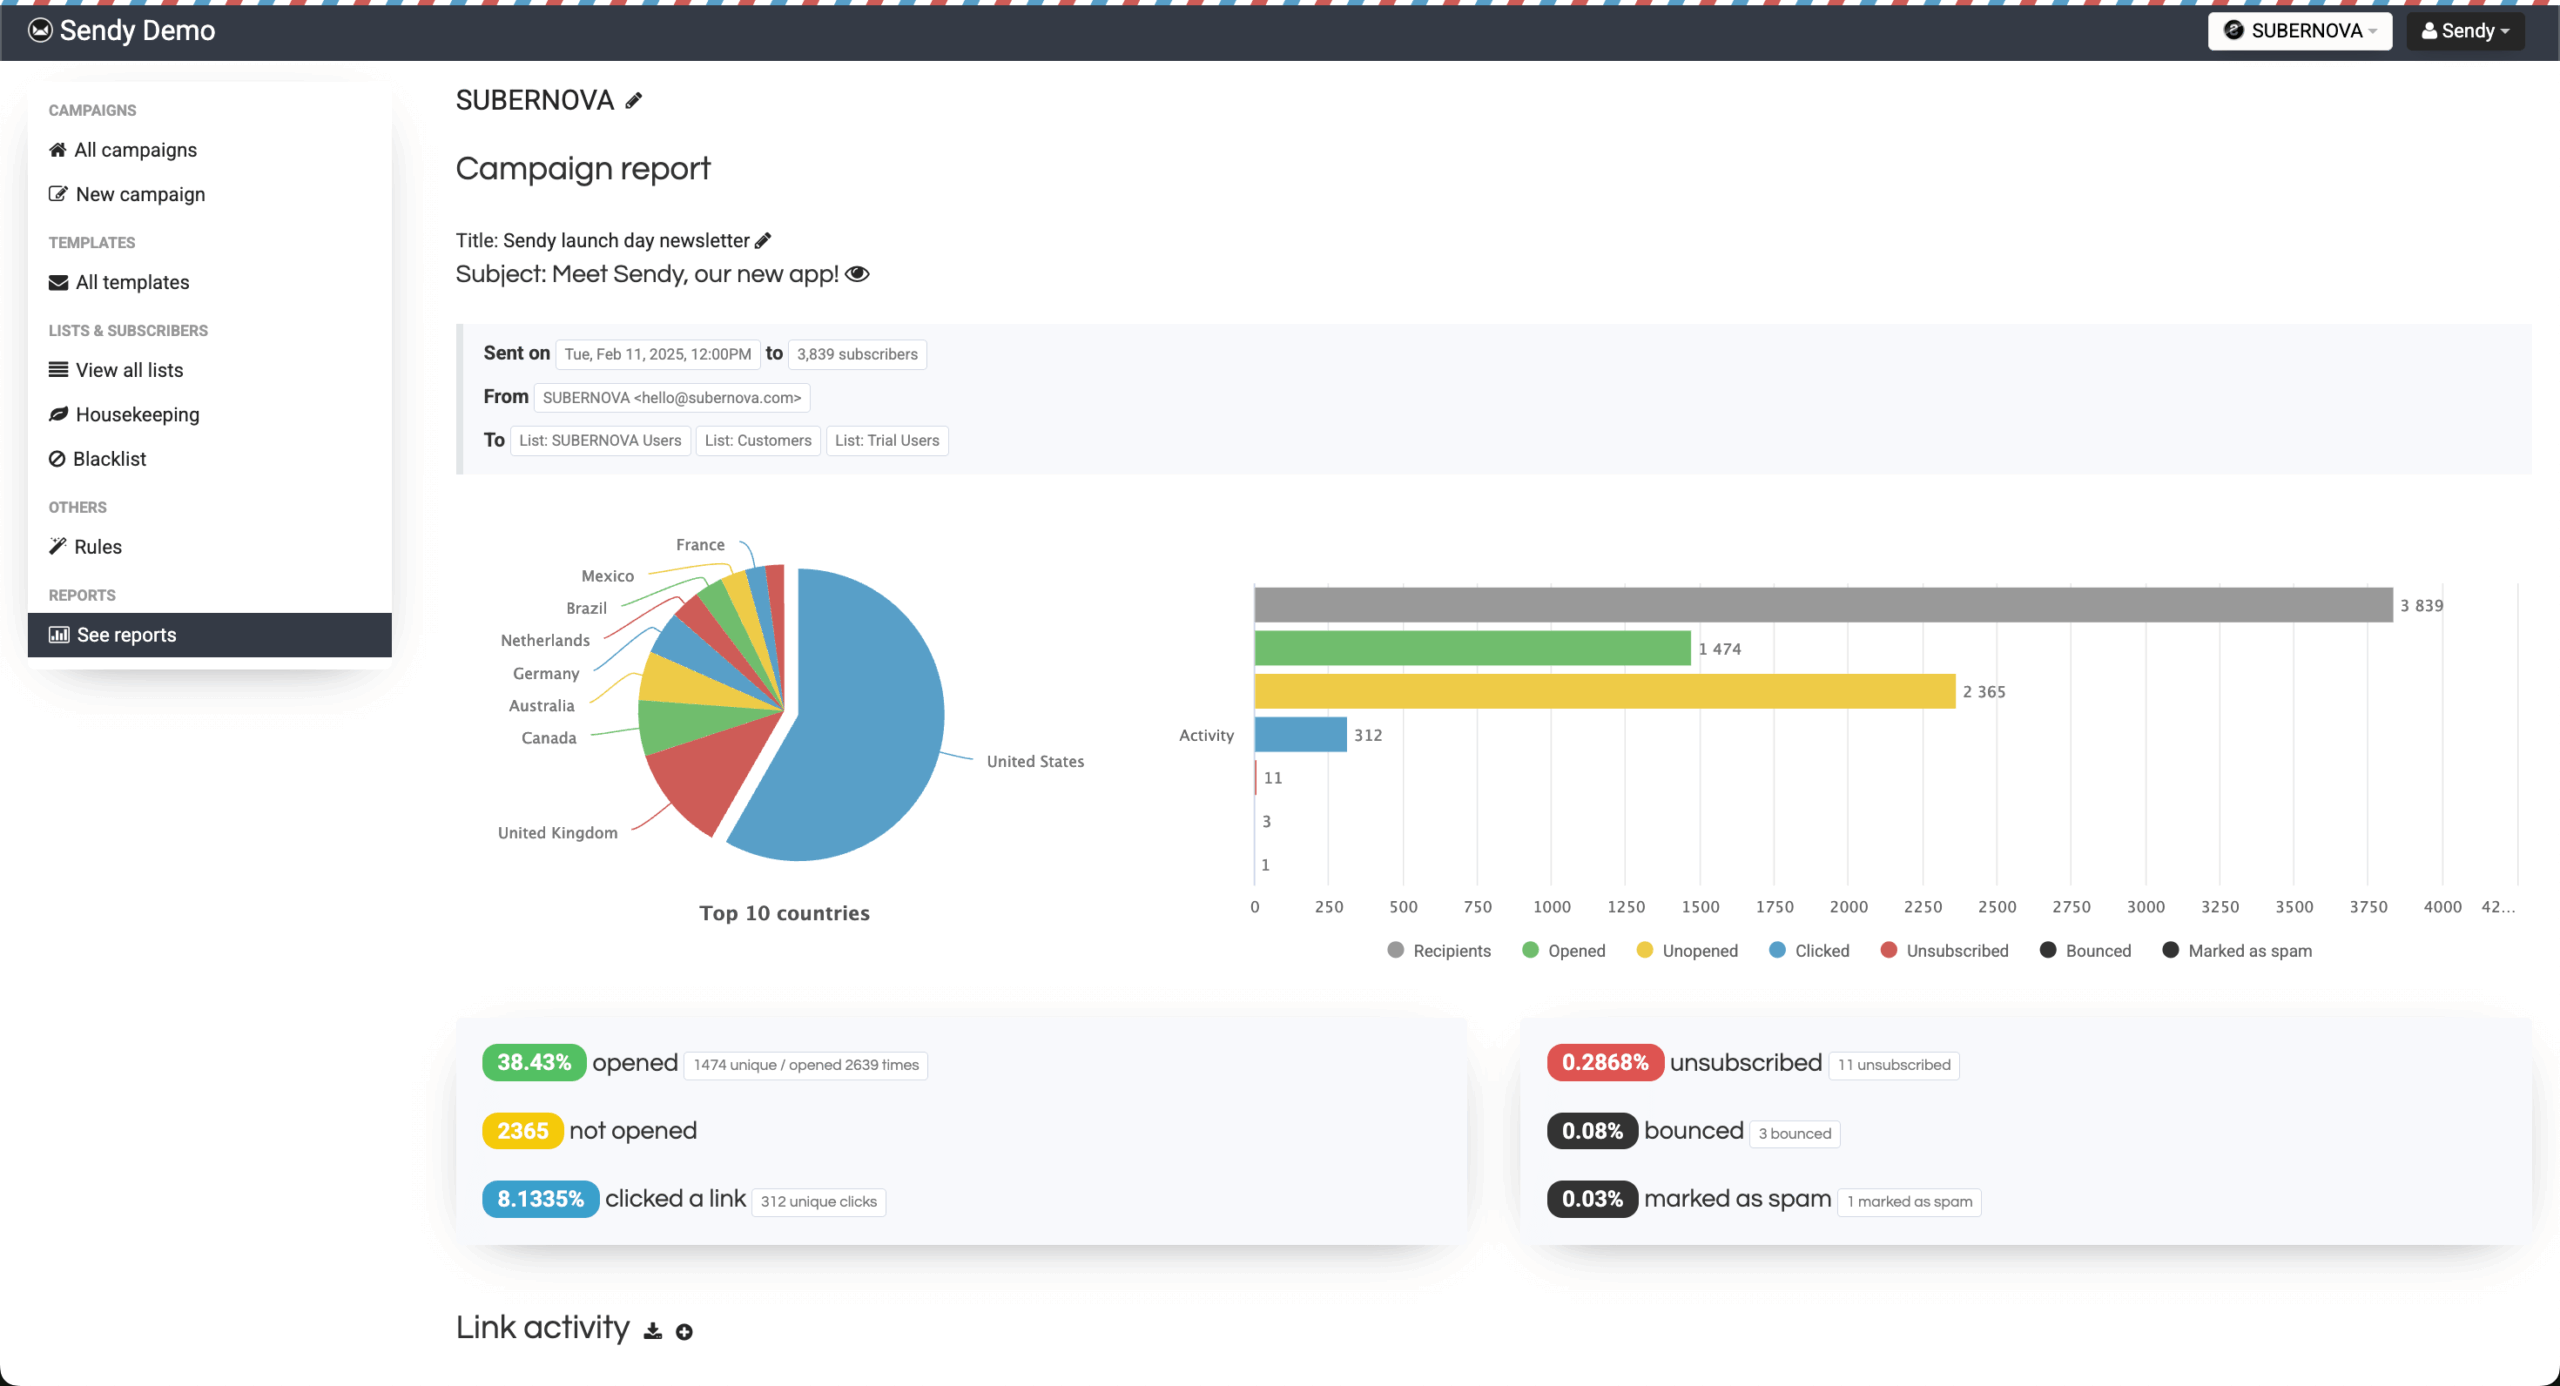Select See reports in the sidebar
2560x1386 pixels.
[126, 634]
